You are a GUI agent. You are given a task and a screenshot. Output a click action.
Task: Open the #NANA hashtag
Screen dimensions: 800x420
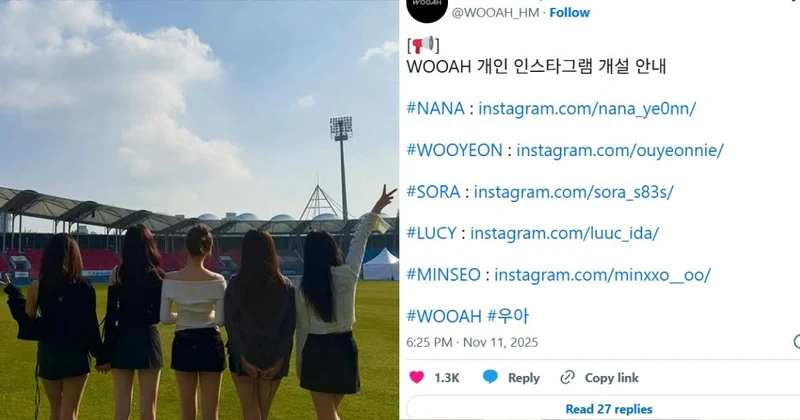[x=436, y=109]
